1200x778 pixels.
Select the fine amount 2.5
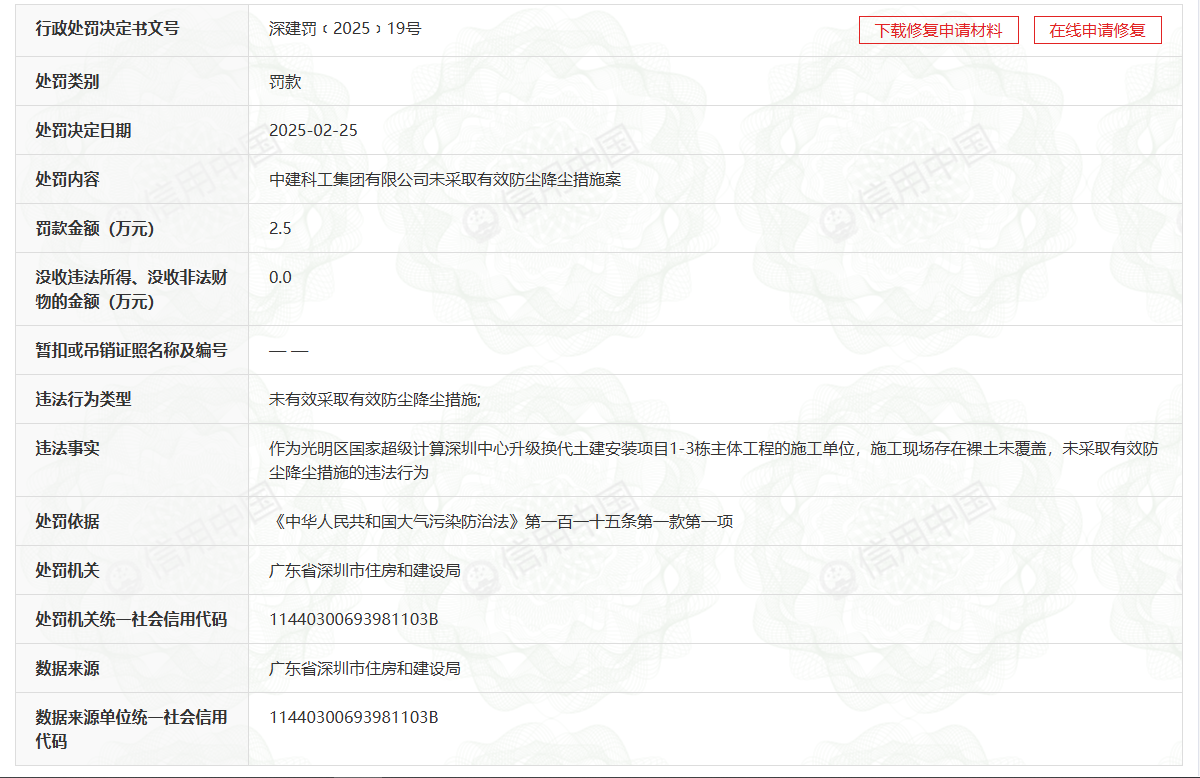tap(280, 229)
